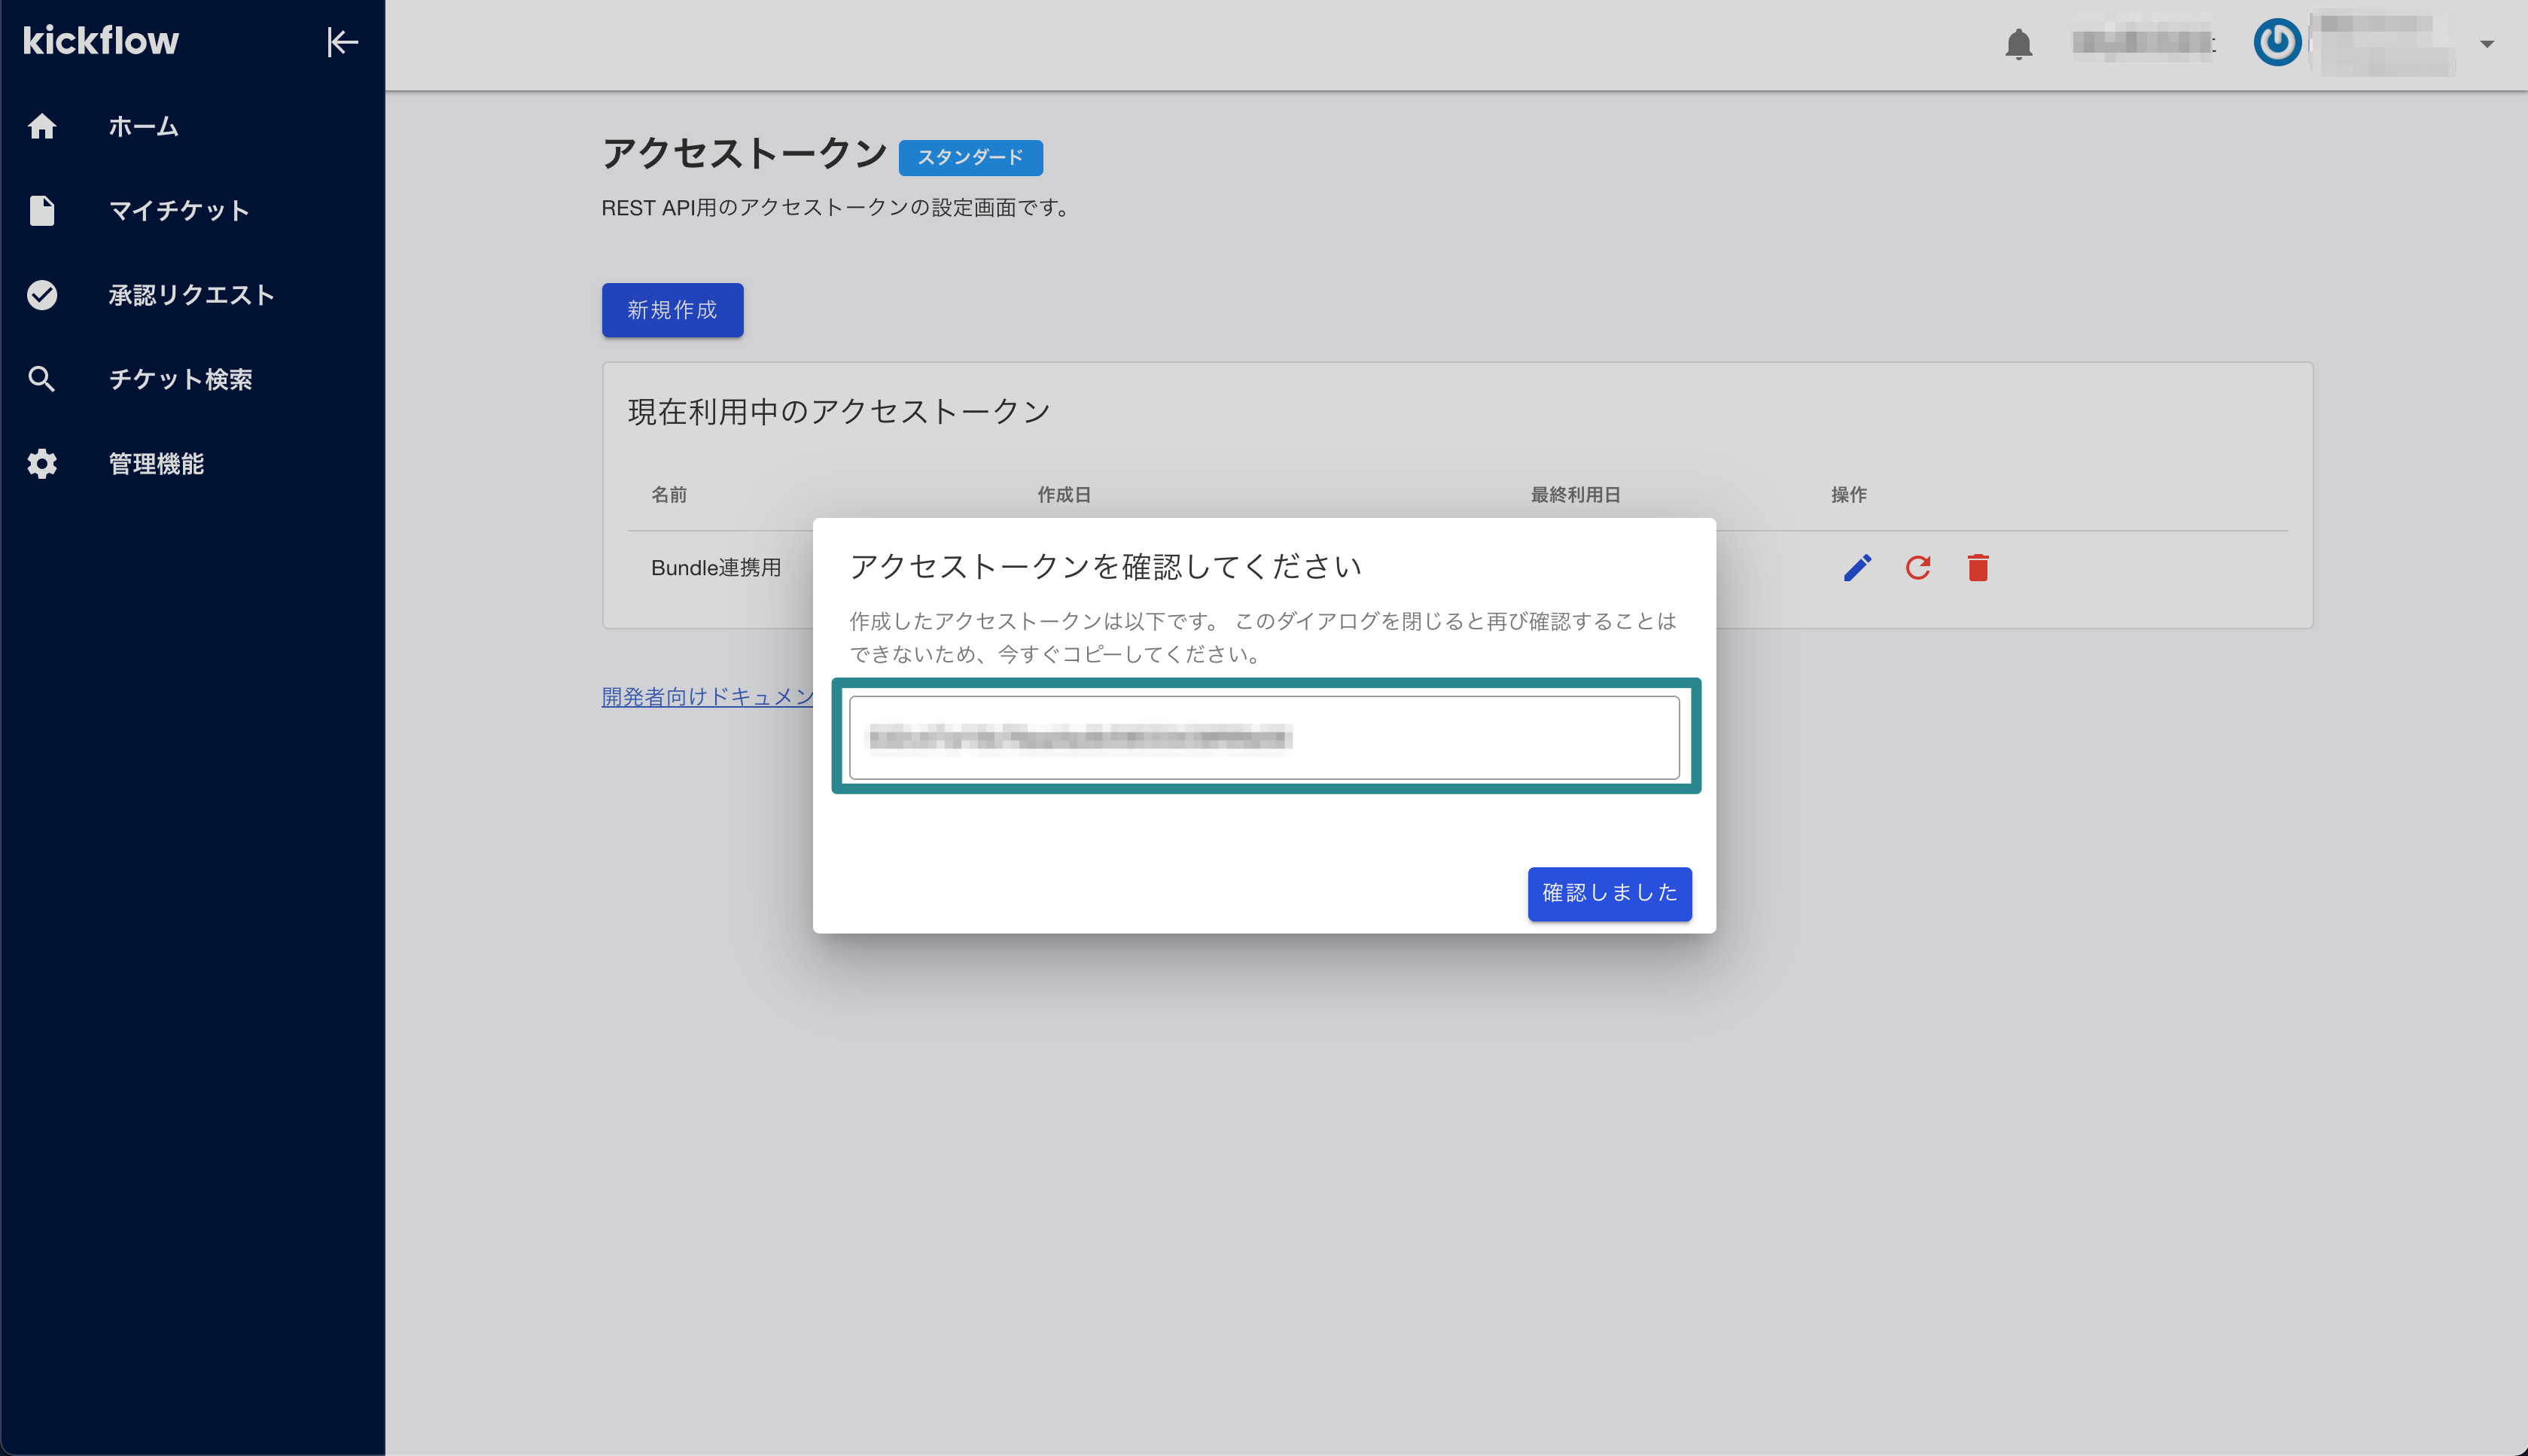Click the 新規作成 button
This screenshot has height=1456, width=2528.
[x=672, y=310]
